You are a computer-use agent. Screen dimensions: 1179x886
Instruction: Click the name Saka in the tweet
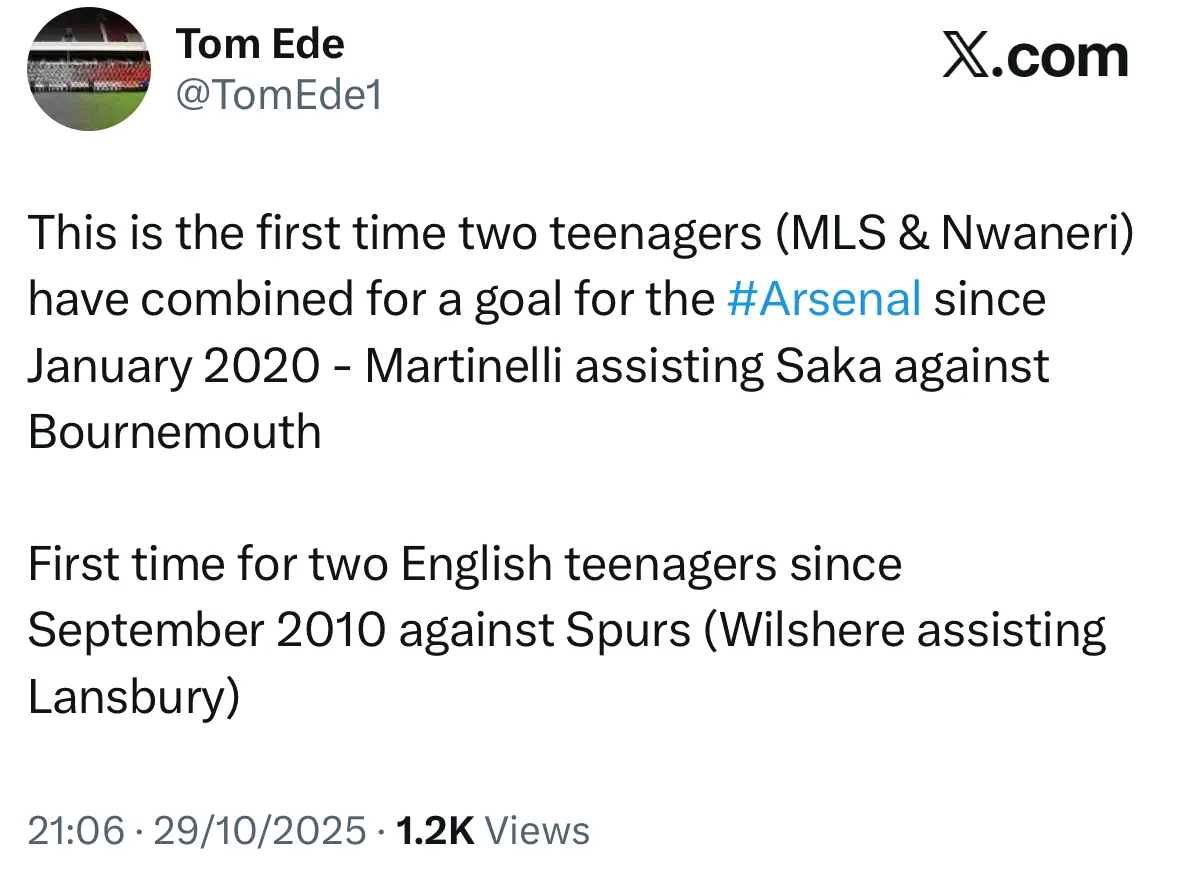click(828, 366)
